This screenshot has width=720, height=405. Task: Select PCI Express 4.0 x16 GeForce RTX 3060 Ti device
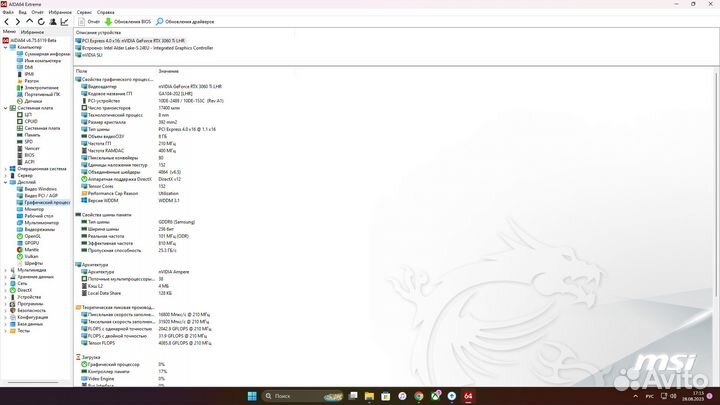(130, 41)
